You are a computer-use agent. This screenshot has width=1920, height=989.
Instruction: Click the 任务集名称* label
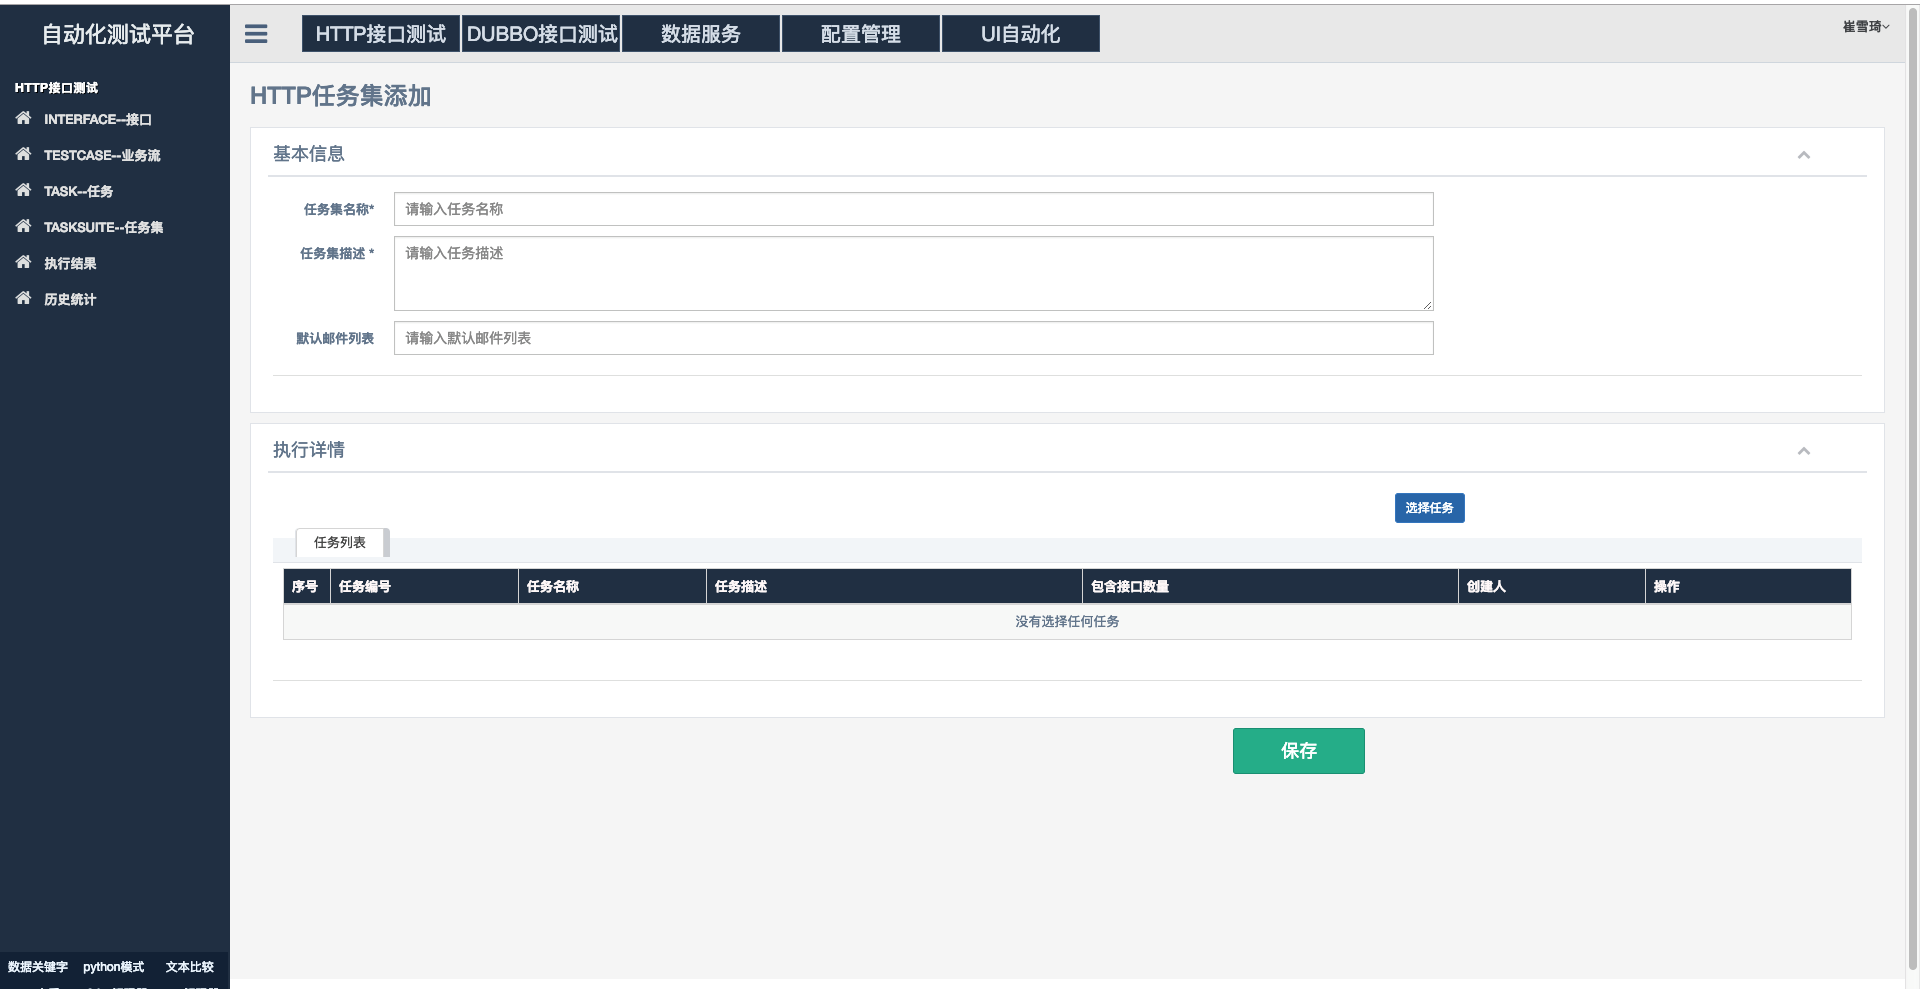tap(339, 209)
